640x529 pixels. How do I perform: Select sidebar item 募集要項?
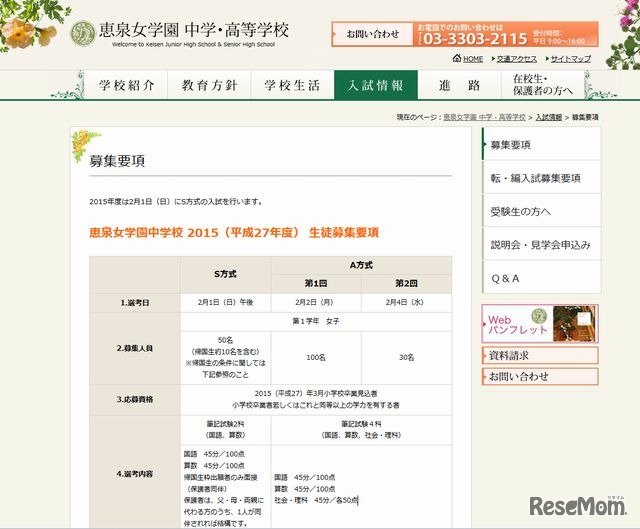click(x=541, y=144)
